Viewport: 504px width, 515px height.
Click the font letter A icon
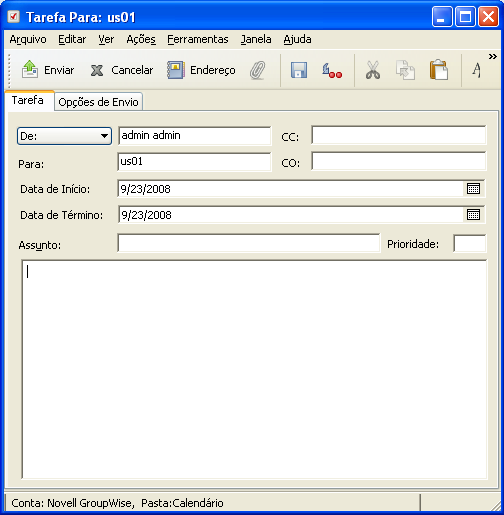click(x=477, y=70)
